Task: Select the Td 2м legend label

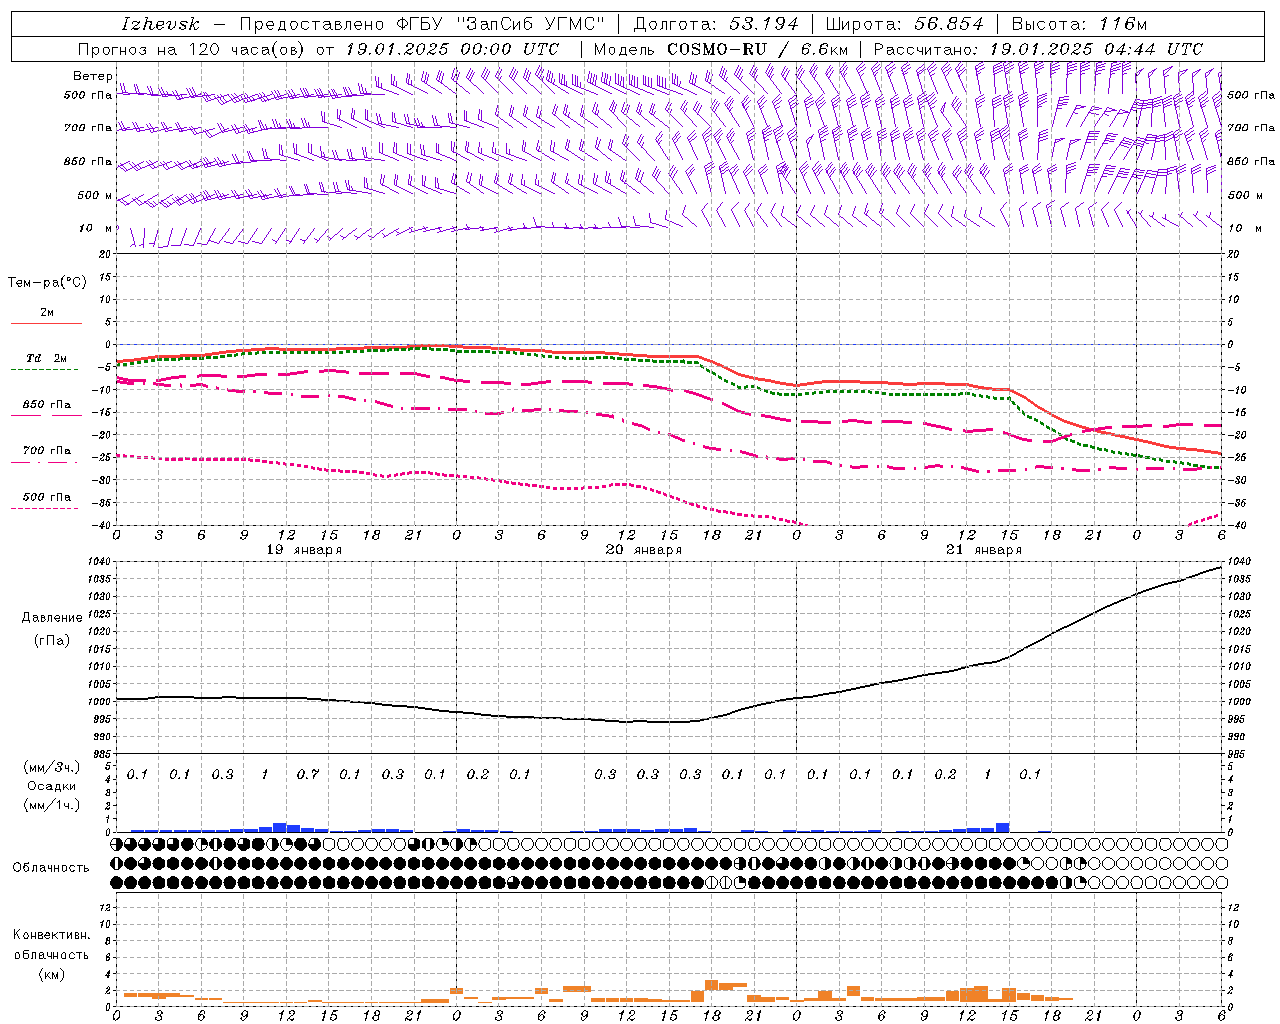Action: (x=46, y=358)
